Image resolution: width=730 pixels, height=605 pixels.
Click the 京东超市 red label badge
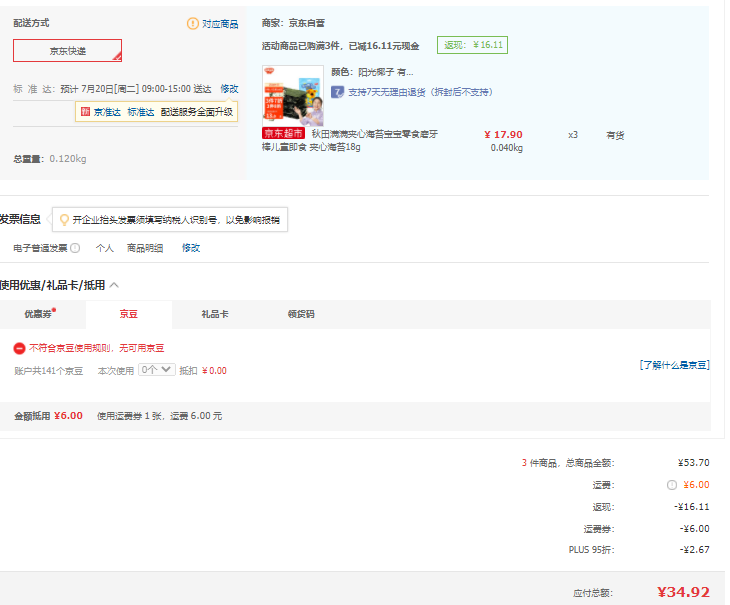point(283,134)
